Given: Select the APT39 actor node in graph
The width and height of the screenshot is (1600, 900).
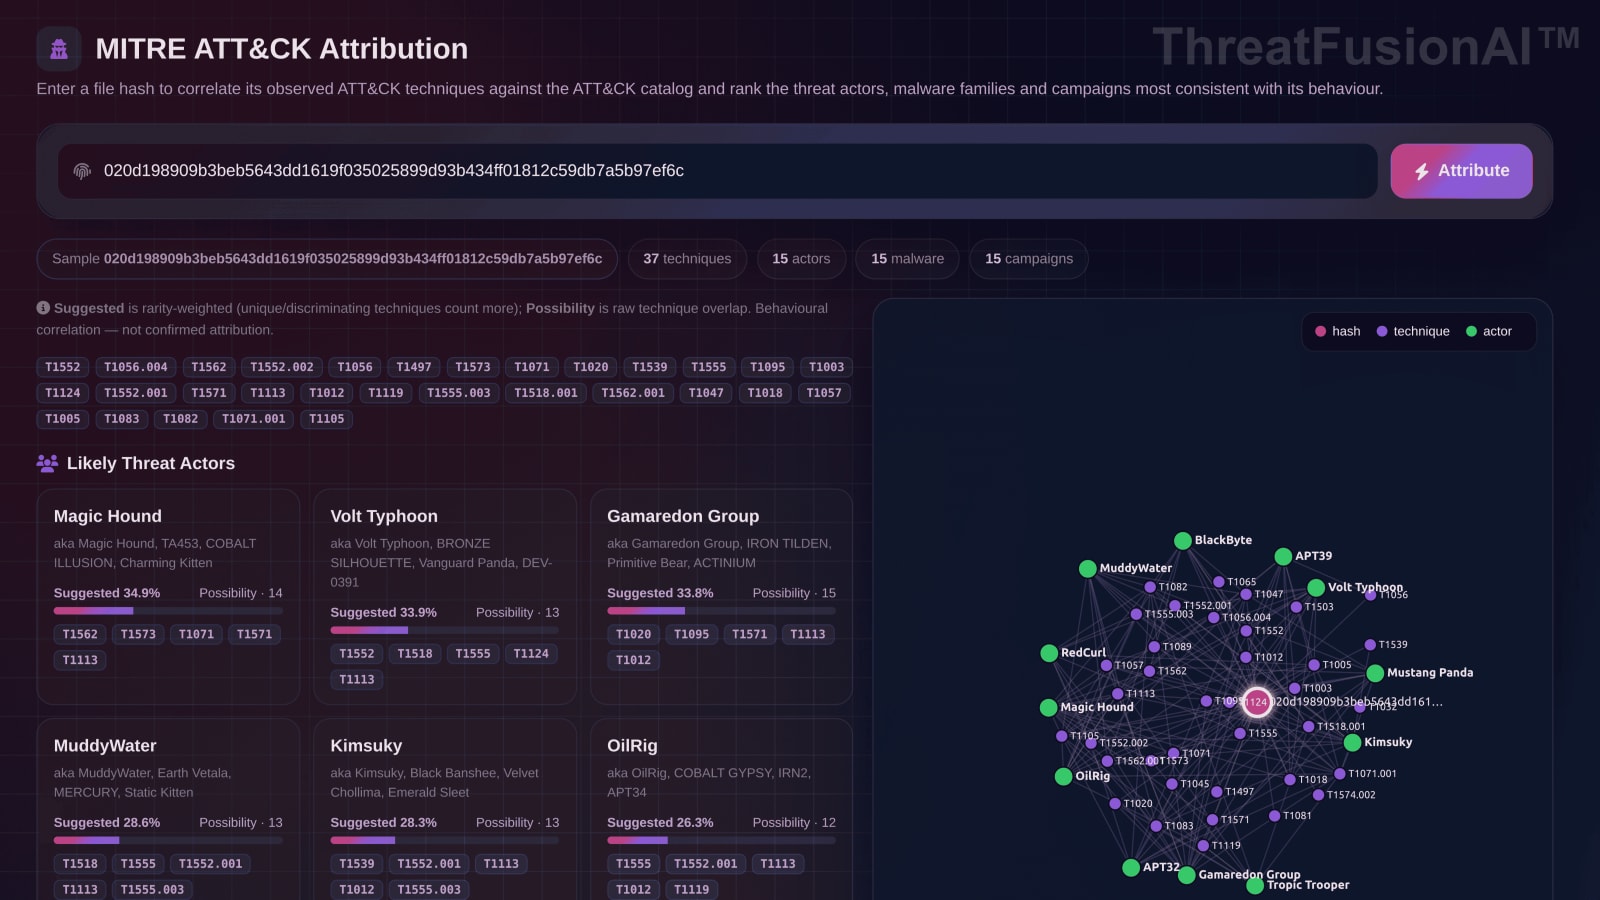Looking at the screenshot, I should (1283, 556).
